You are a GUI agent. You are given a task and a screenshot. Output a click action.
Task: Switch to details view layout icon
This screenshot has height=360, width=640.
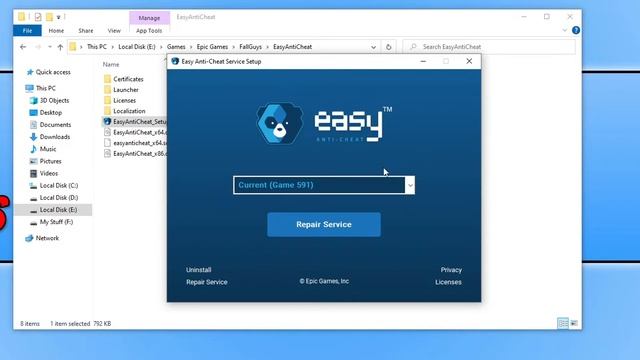click(563, 323)
